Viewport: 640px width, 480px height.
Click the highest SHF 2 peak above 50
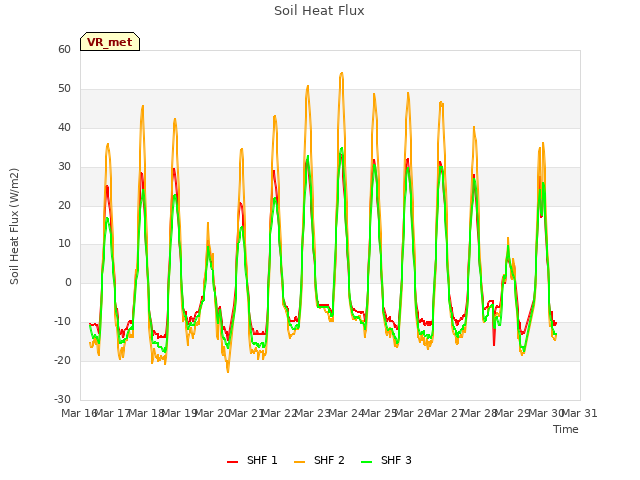click(342, 73)
